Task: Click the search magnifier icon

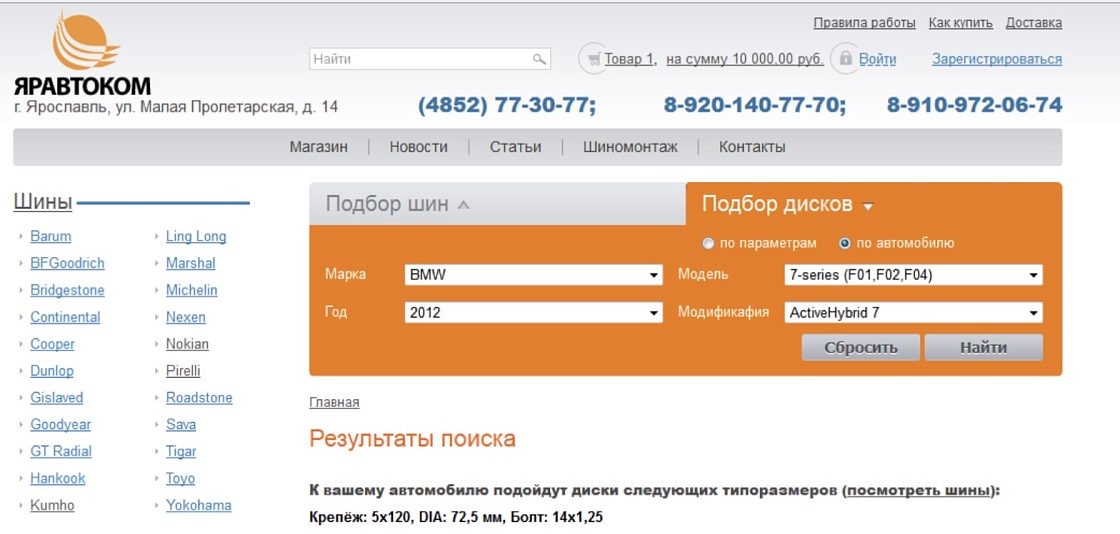Action: [539, 59]
